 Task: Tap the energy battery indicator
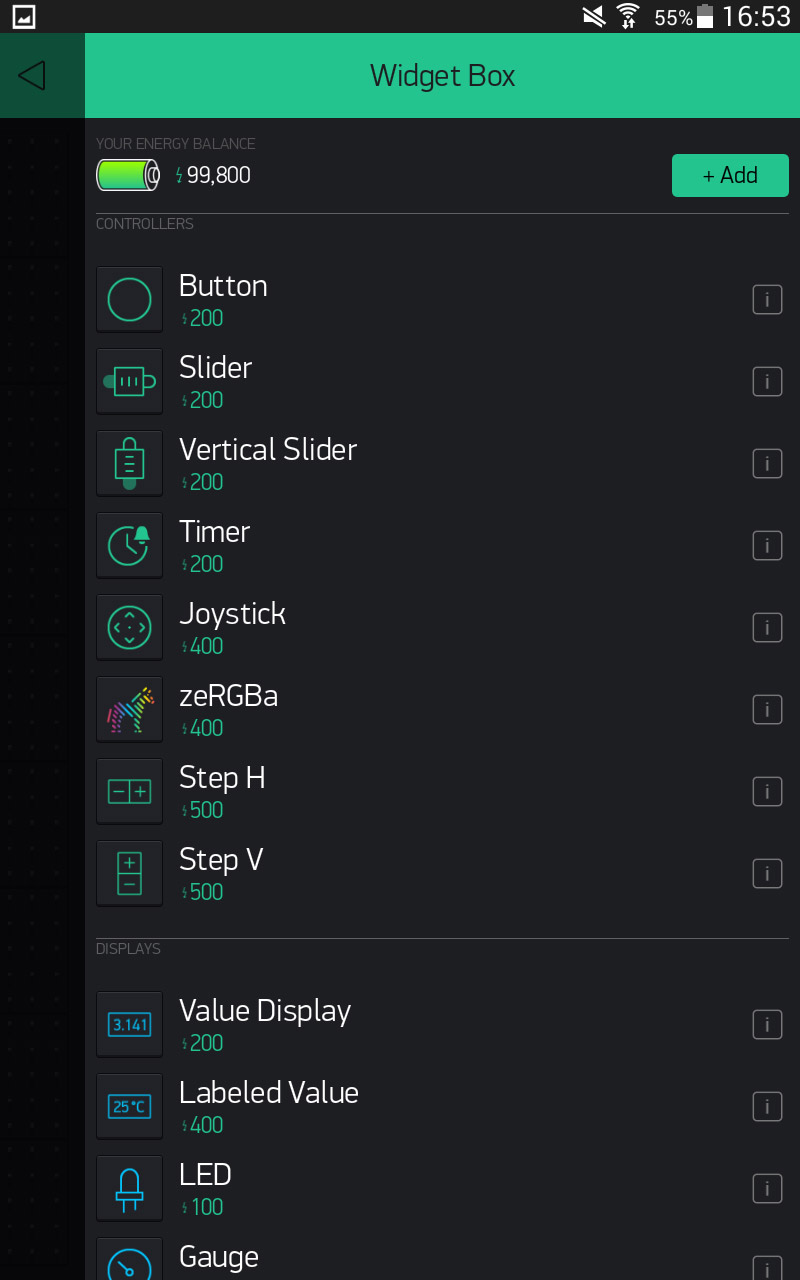(128, 176)
